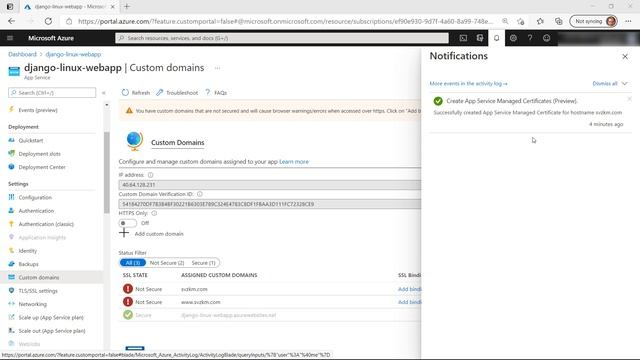Click Troubleshoot in the toolbar
The width and height of the screenshot is (640, 360).
(177, 93)
